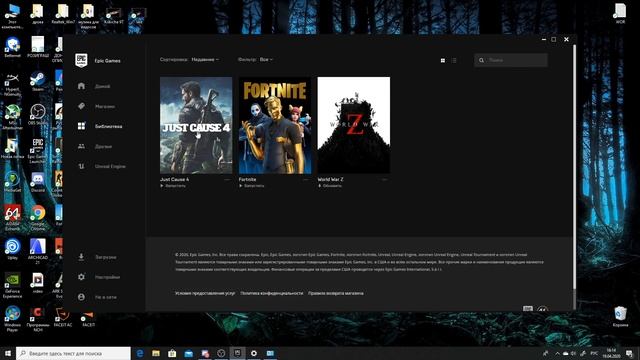Open Steam desktop shortcut
Screen dimensions: 640x360
point(38,81)
